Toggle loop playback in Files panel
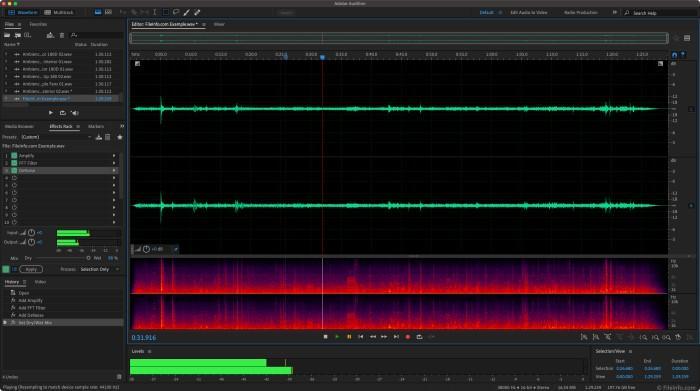The width and height of the screenshot is (700, 391). click(x=62, y=113)
